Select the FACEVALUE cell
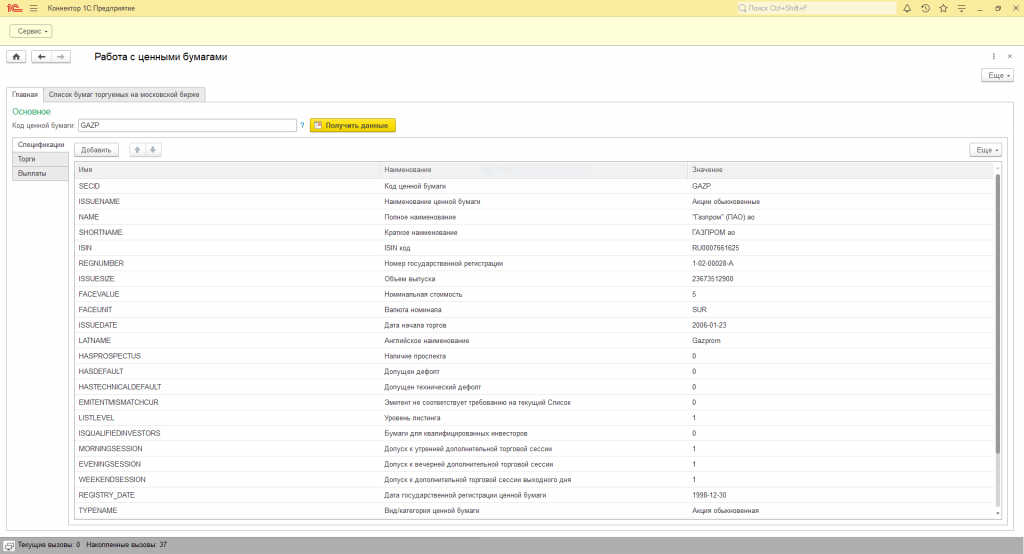 tap(227, 294)
